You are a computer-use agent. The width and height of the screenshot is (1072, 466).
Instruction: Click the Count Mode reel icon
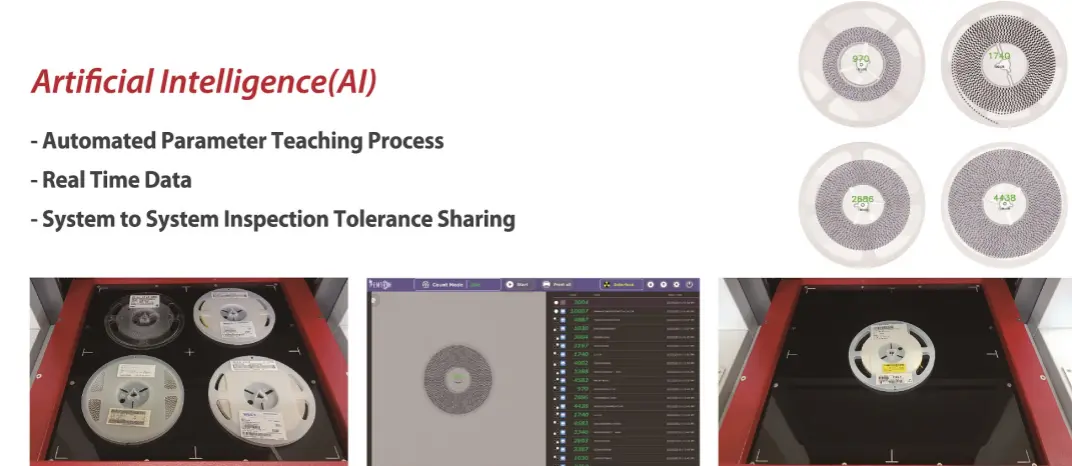[424, 284]
